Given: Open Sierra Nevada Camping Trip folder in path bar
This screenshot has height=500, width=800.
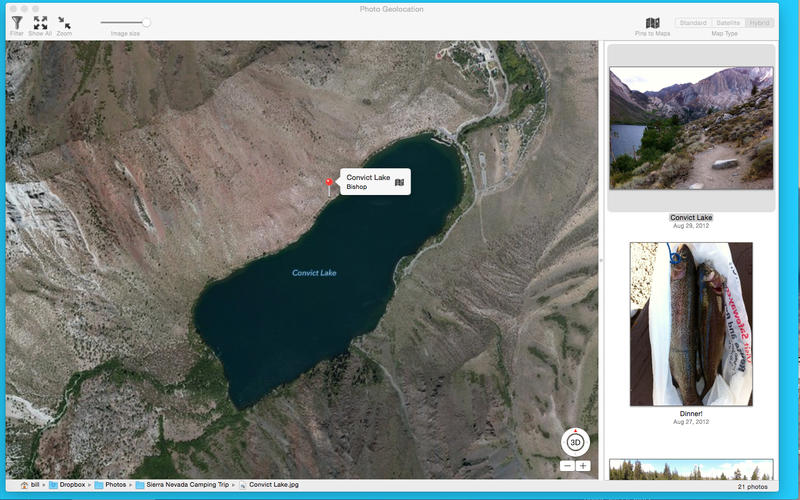Looking at the screenshot, I should [x=183, y=485].
